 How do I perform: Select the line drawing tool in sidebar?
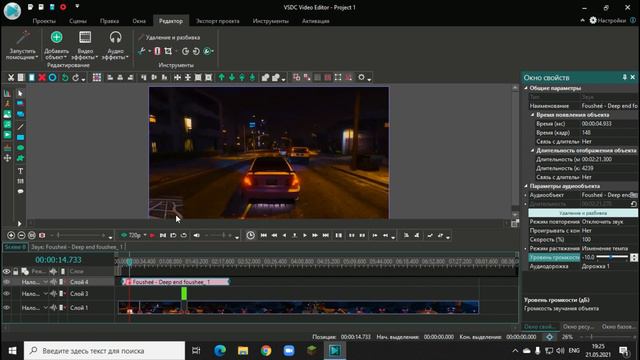(x=20, y=127)
